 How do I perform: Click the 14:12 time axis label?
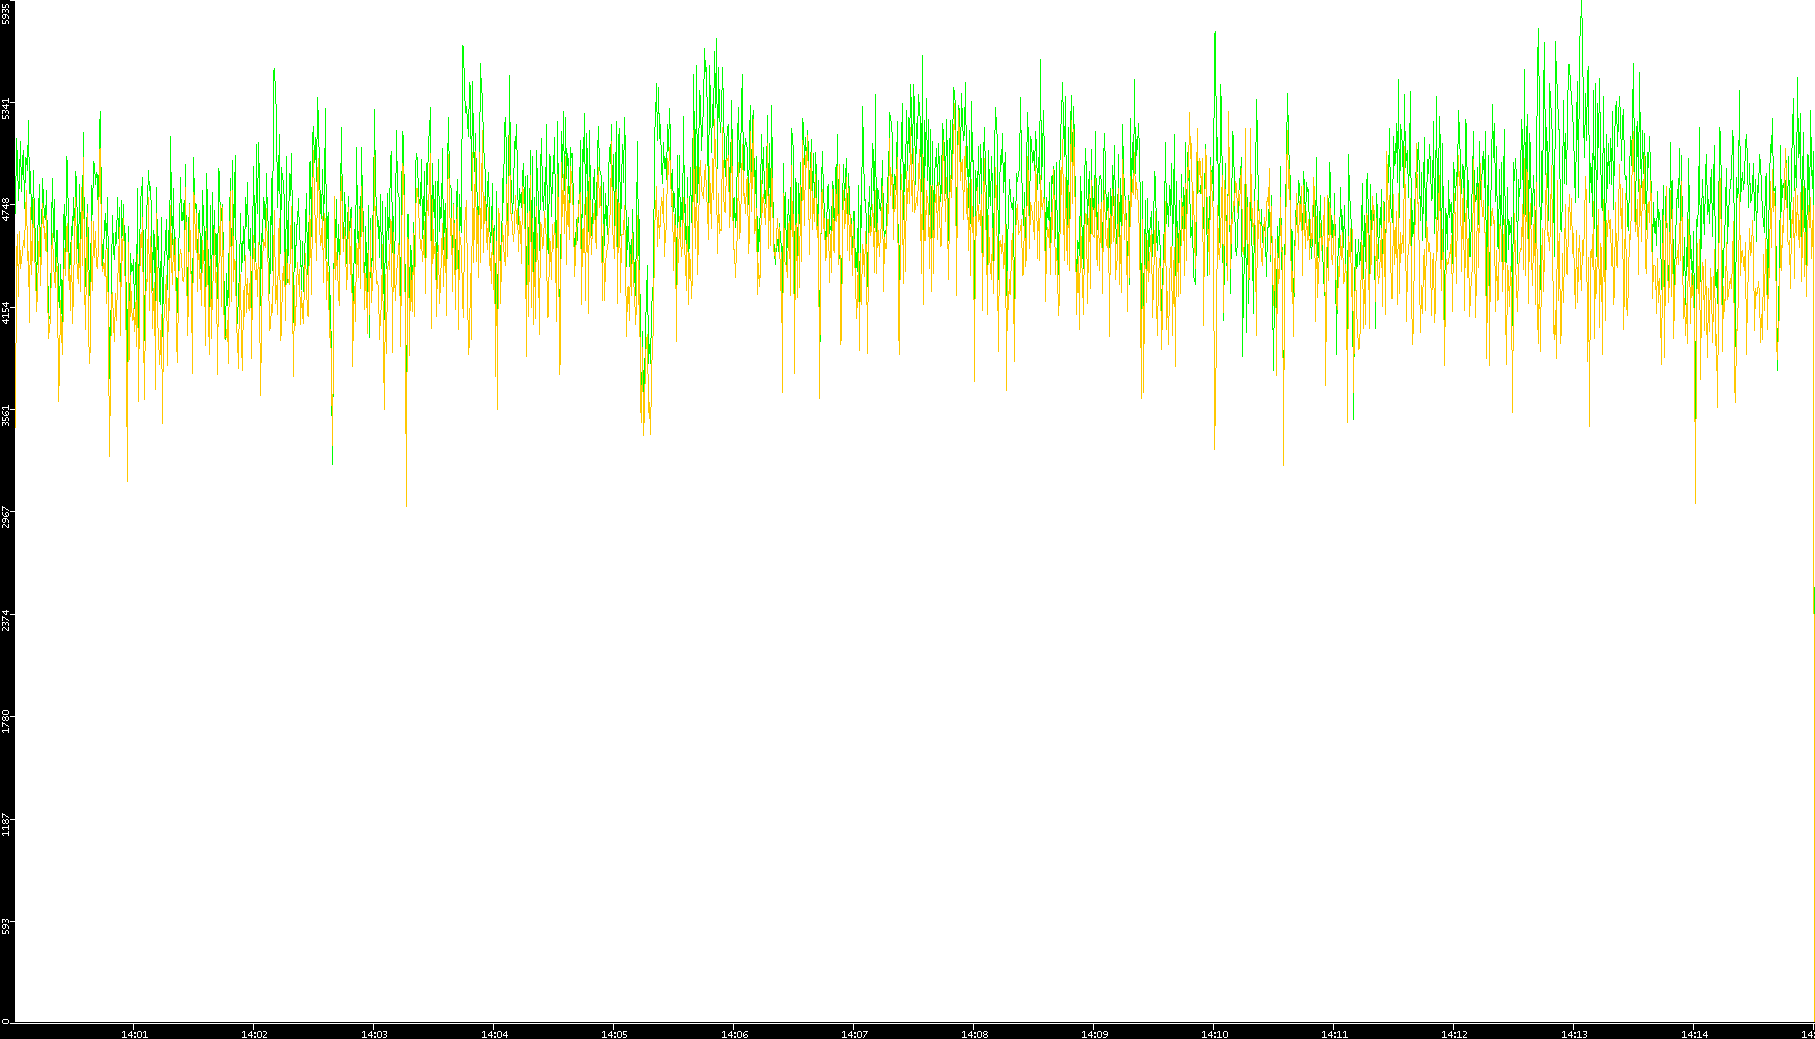[1454, 1034]
